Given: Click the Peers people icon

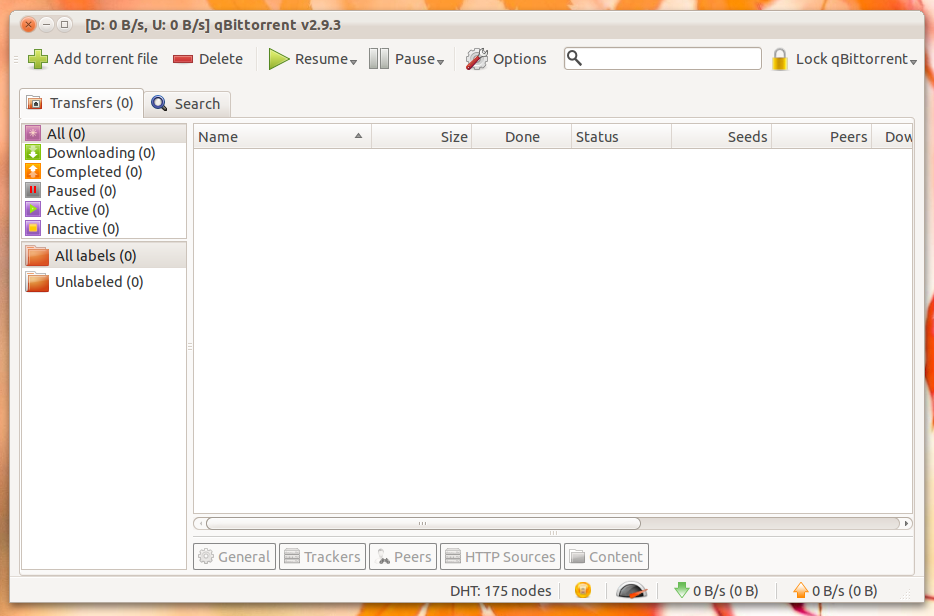Looking at the screenshot, I should click(383, 556).
